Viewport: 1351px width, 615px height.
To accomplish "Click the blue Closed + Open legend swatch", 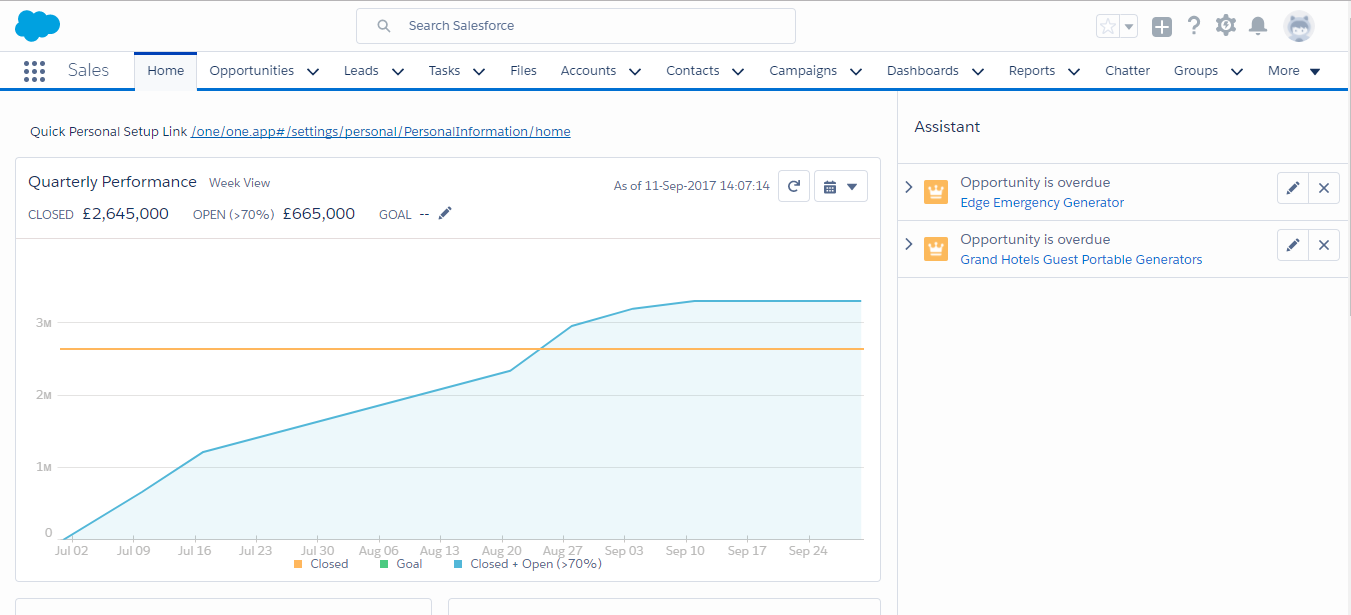I will (458, 564).
